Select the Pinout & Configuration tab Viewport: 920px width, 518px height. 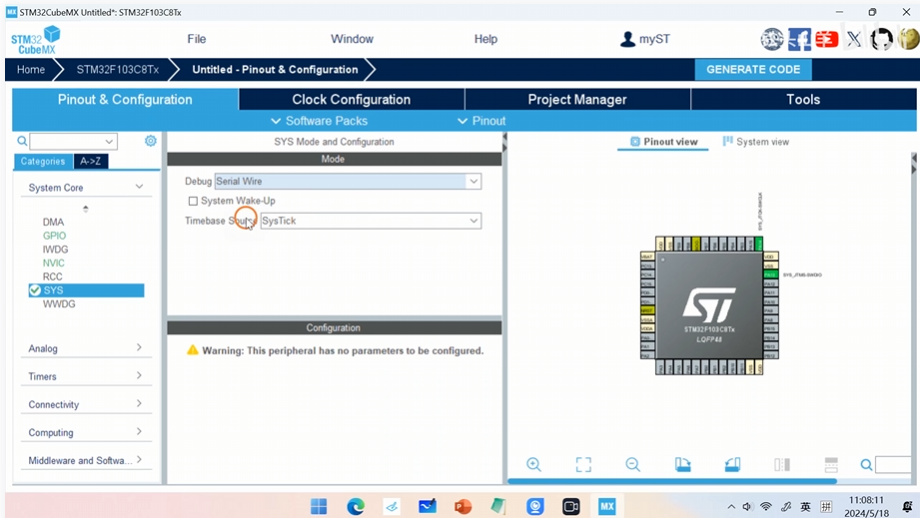click(125, 99)
